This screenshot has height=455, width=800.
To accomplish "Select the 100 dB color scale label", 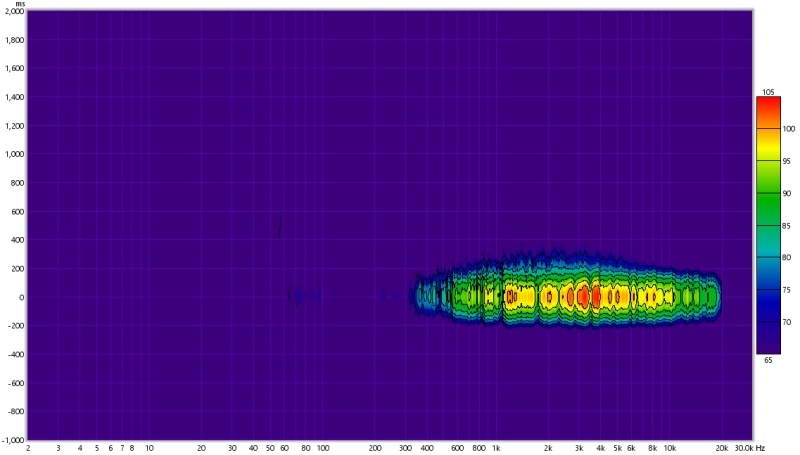I will coord(789,129).
